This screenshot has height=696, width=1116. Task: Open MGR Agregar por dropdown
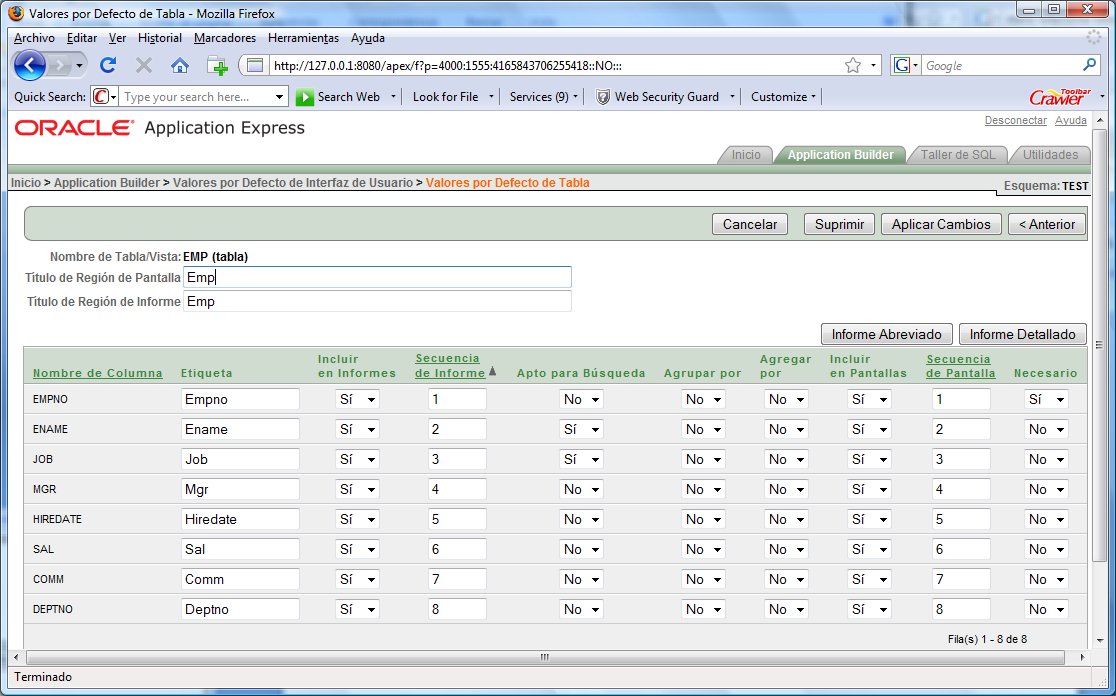point(786,489)
